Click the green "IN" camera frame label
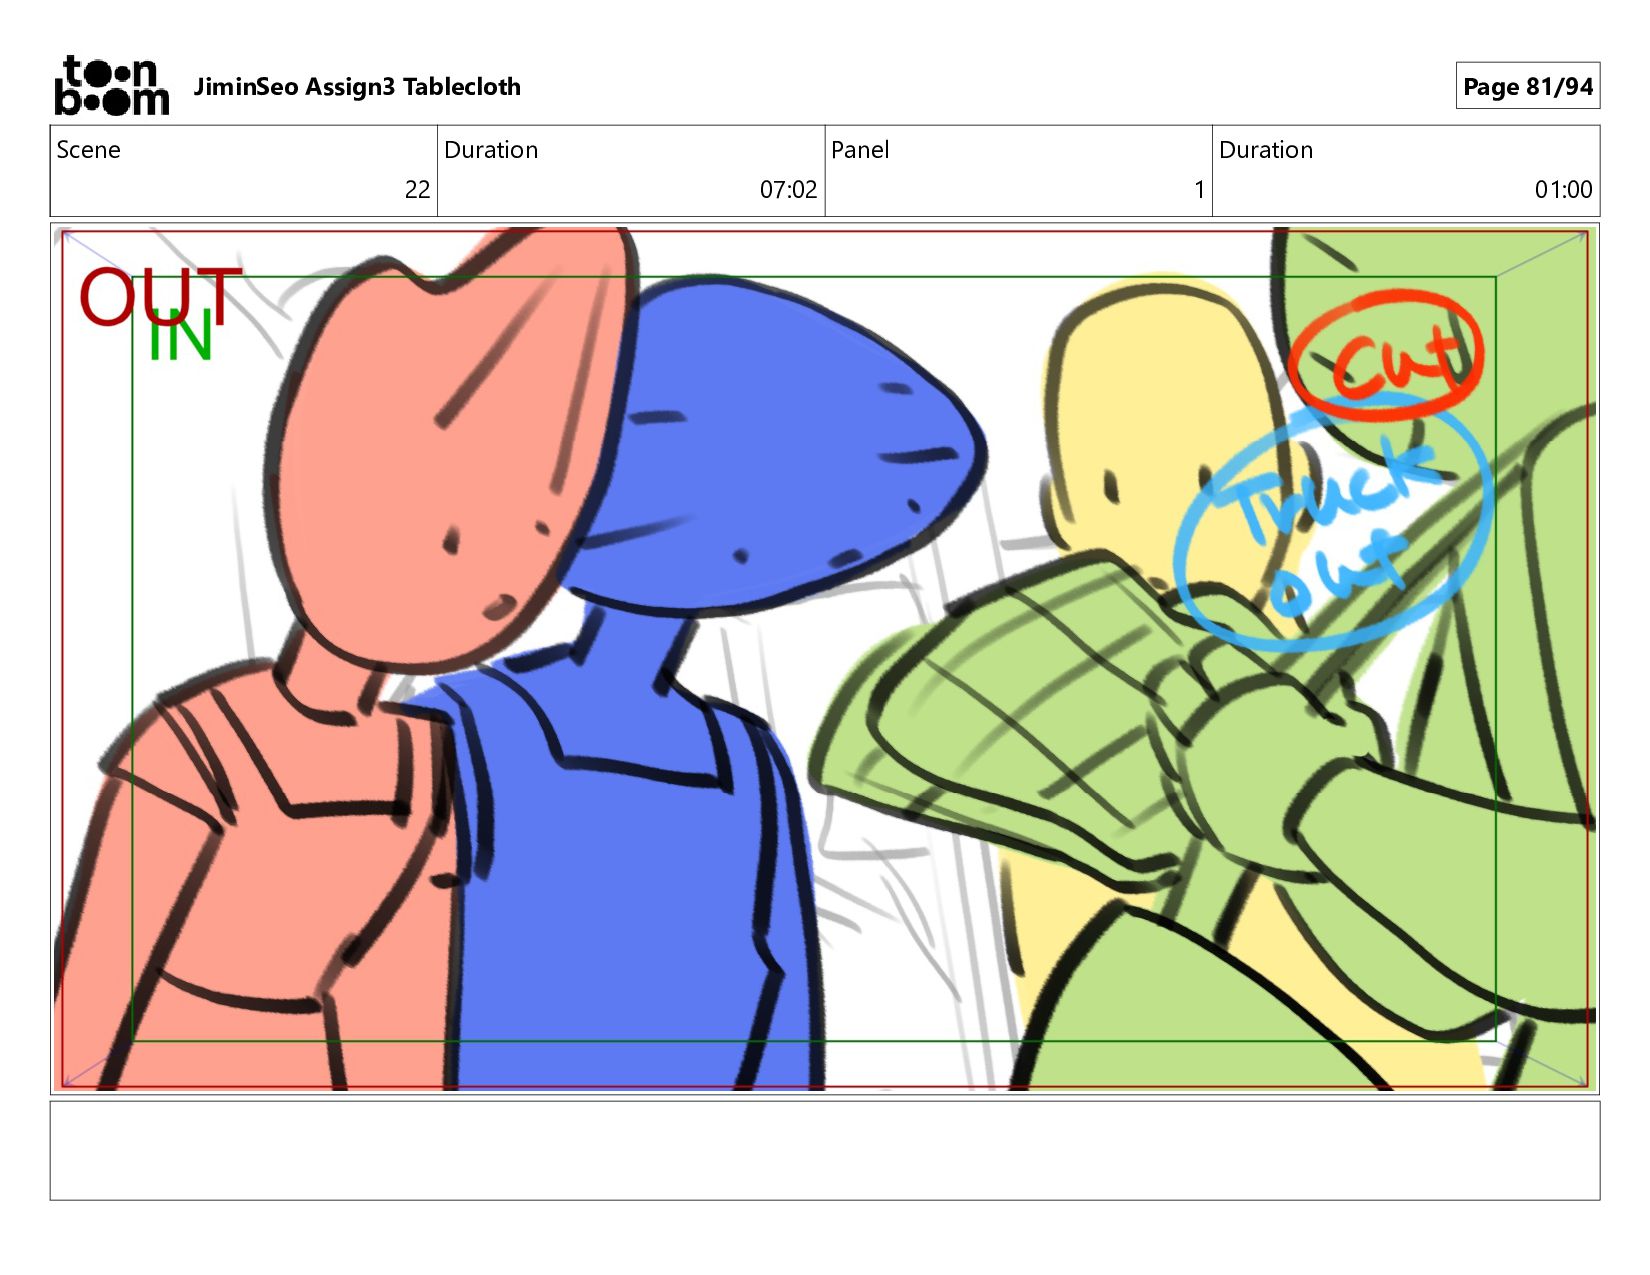The image size is (1650, 1275). (180, 337)
